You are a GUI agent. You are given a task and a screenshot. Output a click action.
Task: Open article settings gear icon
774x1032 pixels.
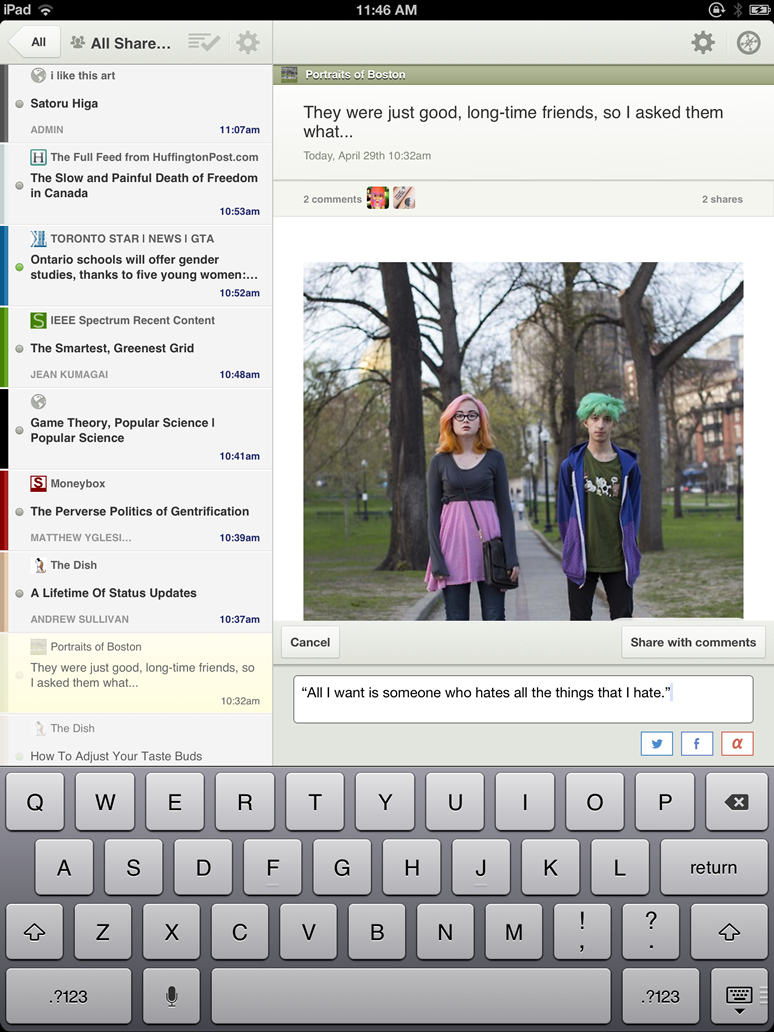click(703, 42)
